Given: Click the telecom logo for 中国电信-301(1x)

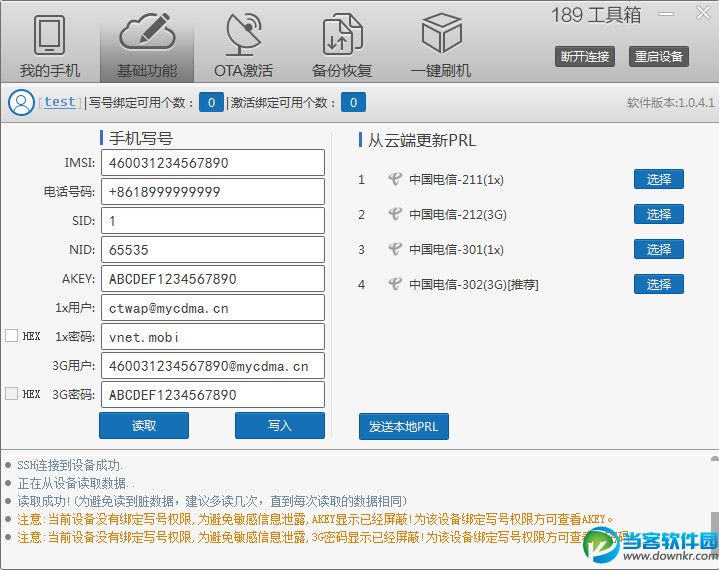Looking at the screenshot, I should tap(395, 249).
